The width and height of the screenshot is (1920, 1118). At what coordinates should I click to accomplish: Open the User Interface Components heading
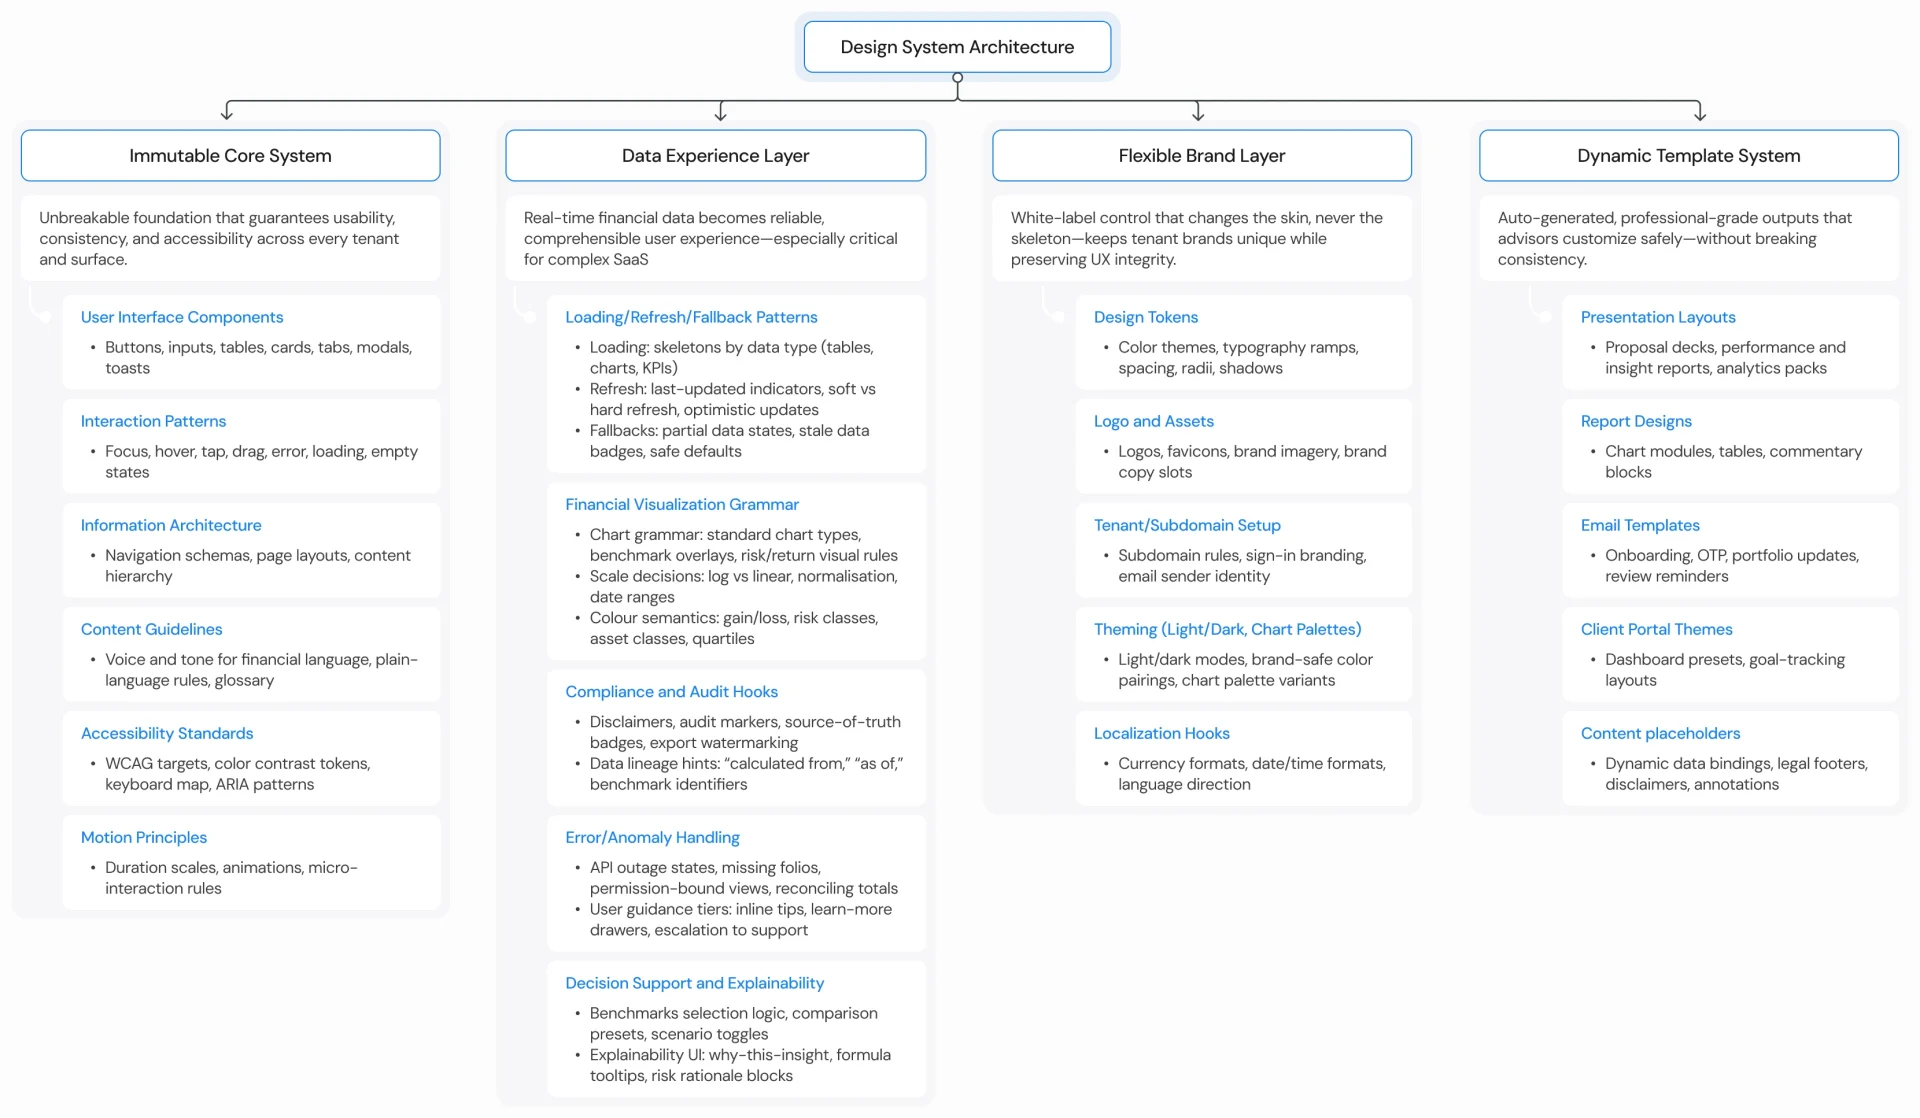pos(182,317)
